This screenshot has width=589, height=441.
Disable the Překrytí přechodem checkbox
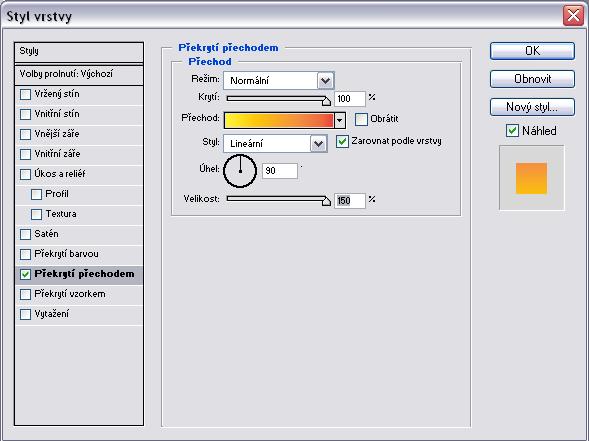pos(25,274)
